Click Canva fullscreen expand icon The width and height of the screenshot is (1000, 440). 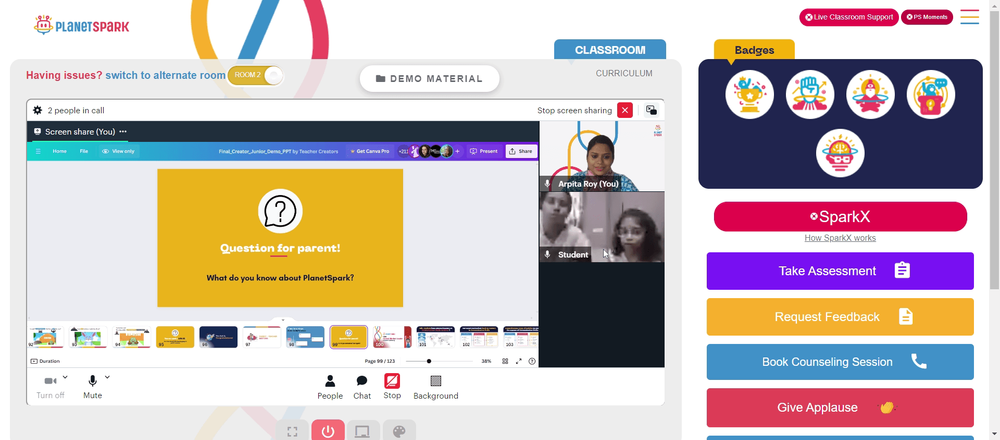click(x=518, y=361)
